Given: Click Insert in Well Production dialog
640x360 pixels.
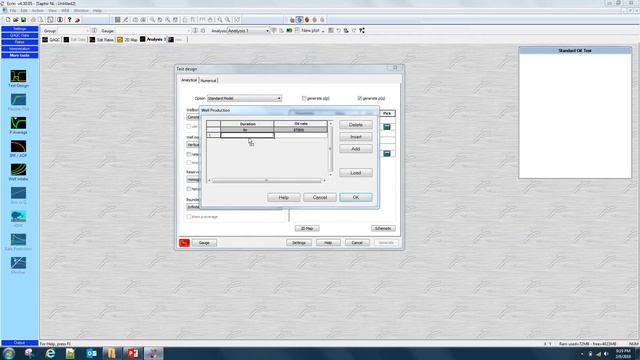Looking at the screenshot, I should (356, 137).
